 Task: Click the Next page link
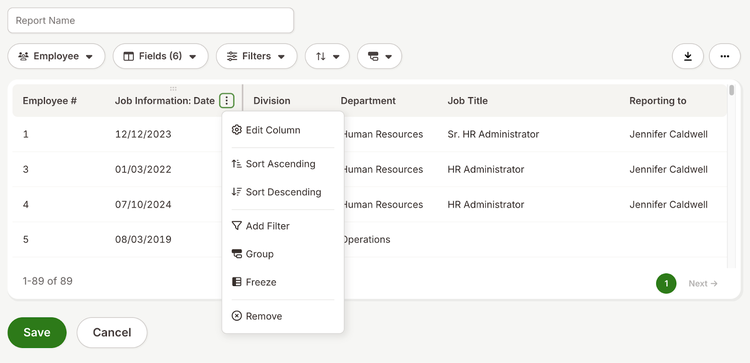click(703, 284)
